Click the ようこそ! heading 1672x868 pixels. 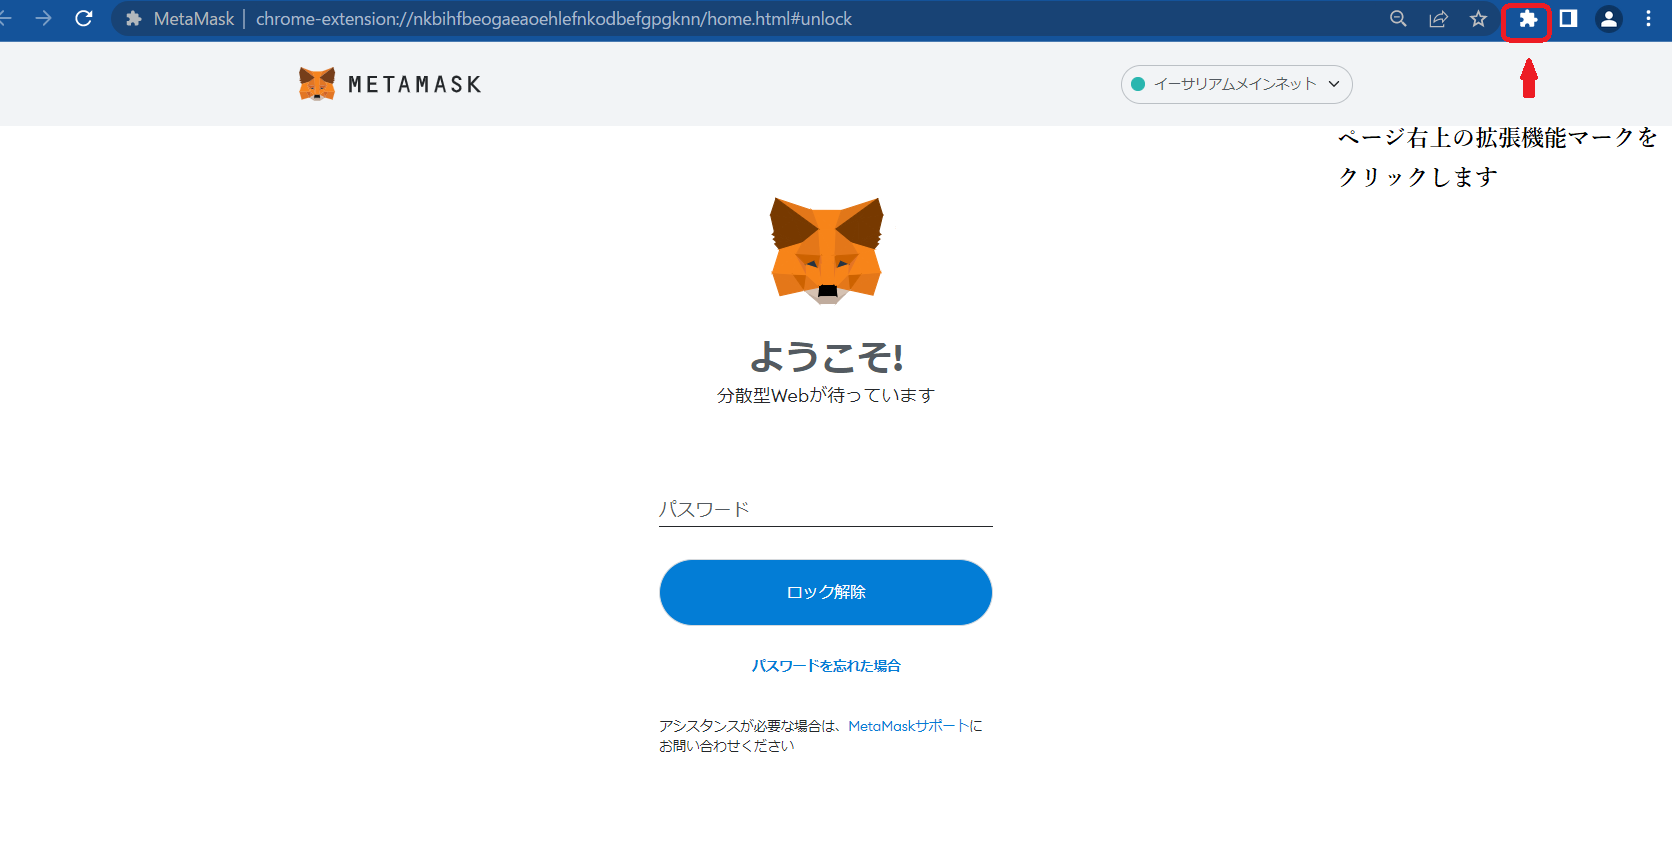[x=826, y=356]
